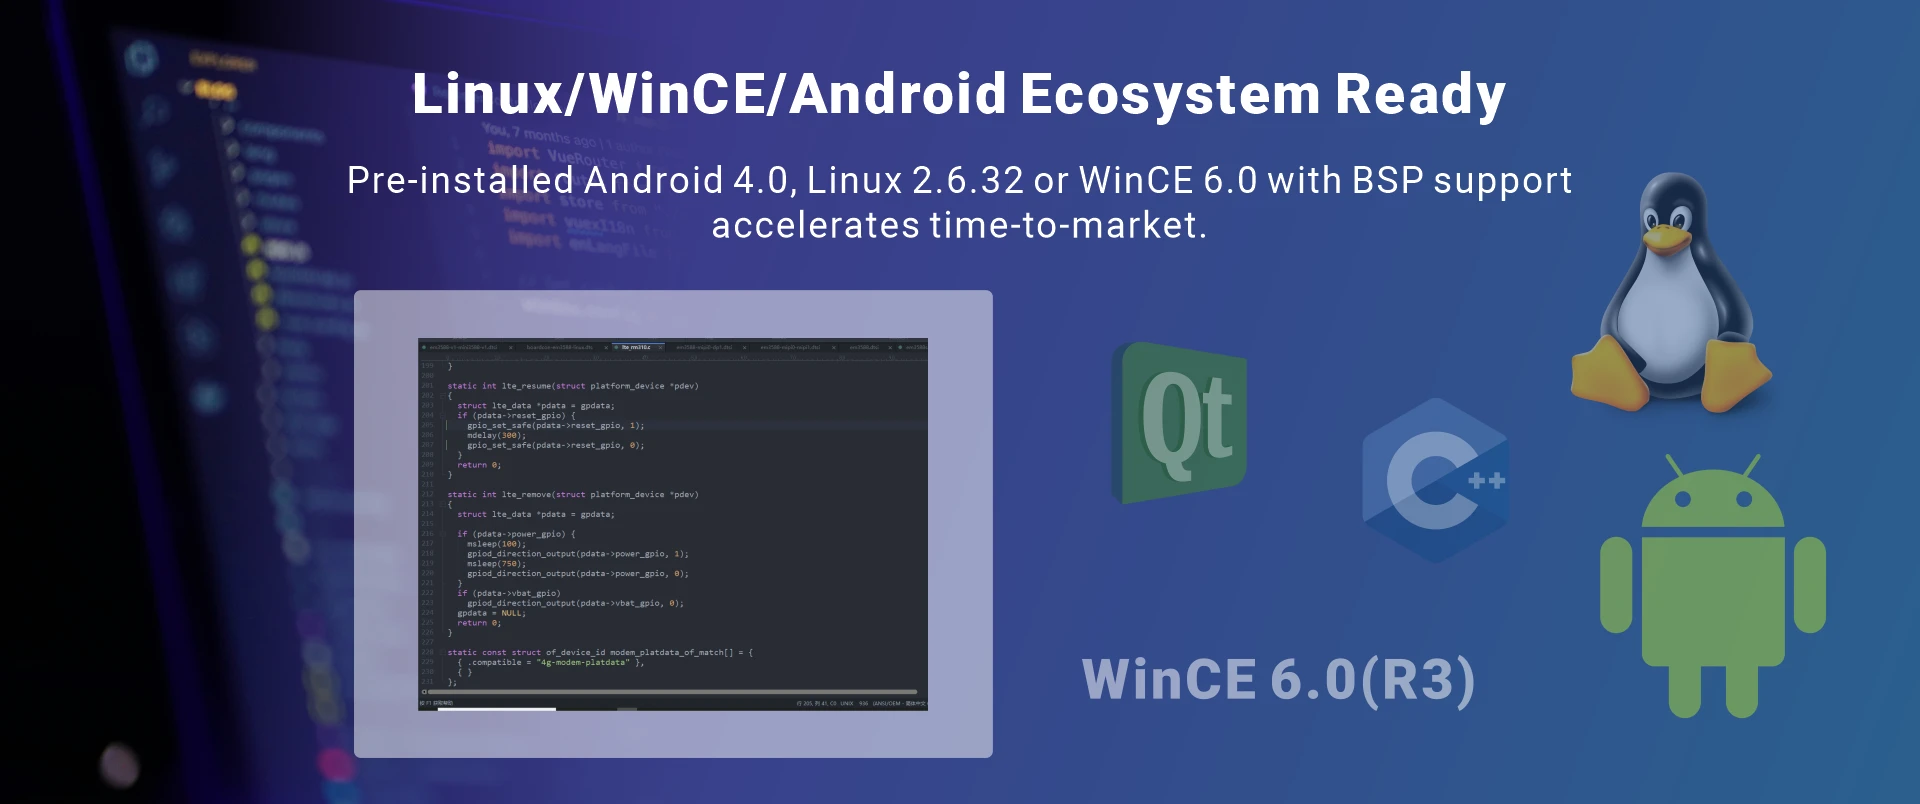
Task: Click the UNIX line-ending status bar entry
Action: (847, 703)
